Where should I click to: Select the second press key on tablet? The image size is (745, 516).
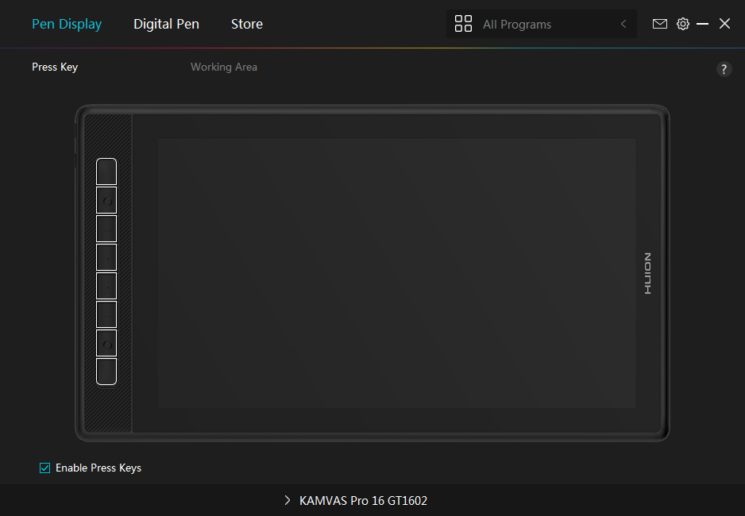pyautogui.click(x=106, y=201)
